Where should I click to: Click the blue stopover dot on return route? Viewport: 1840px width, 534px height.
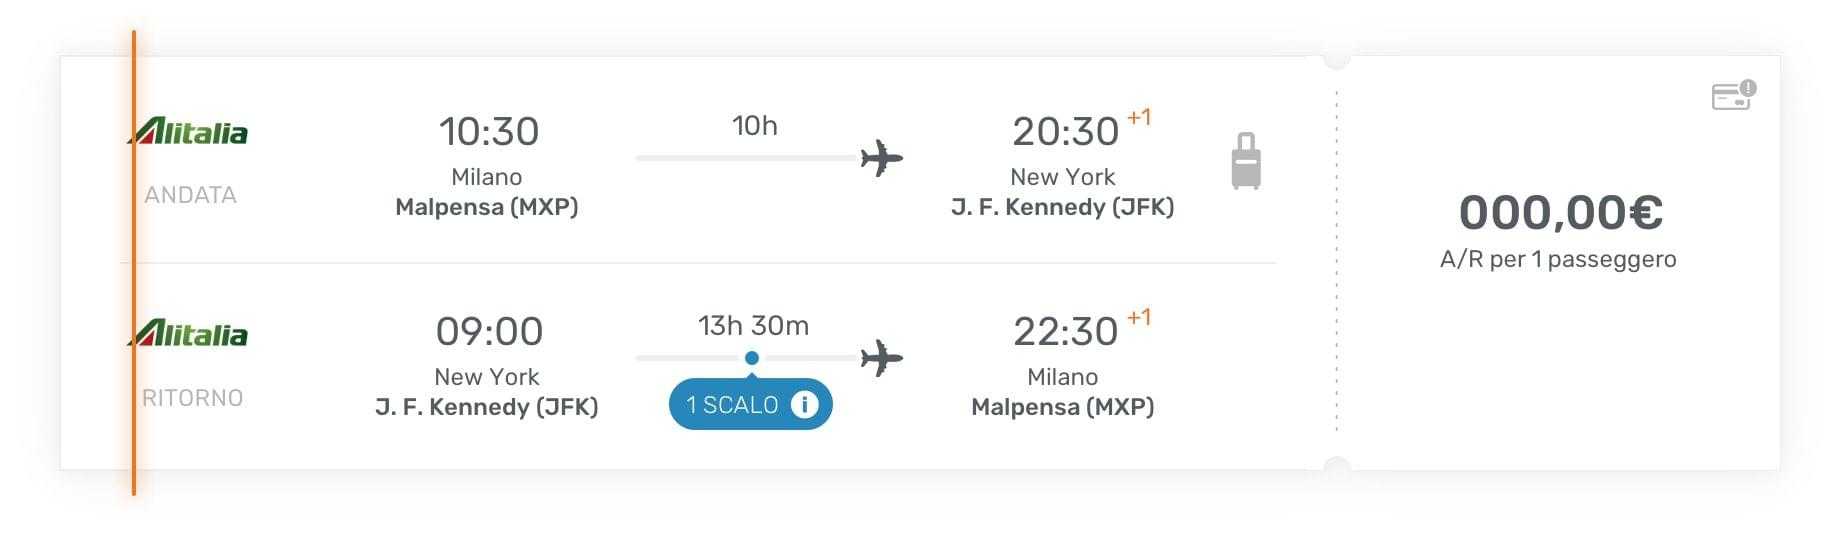tap(752, 358)
